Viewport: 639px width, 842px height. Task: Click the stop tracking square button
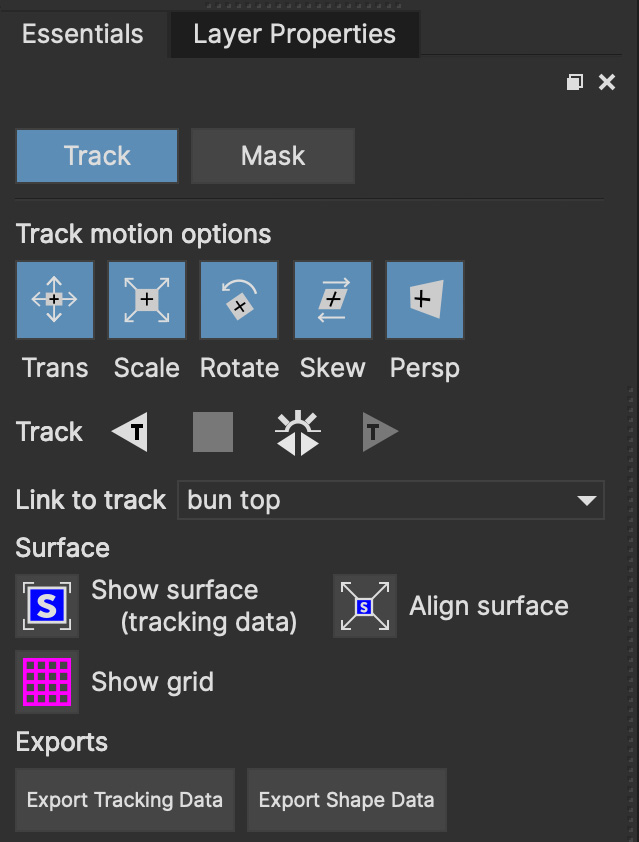[213, 433]
